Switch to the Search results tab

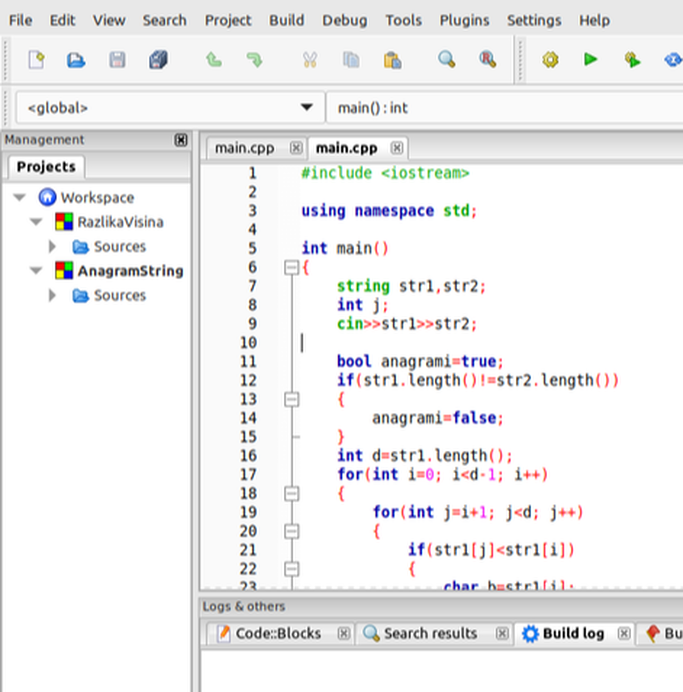430,633
